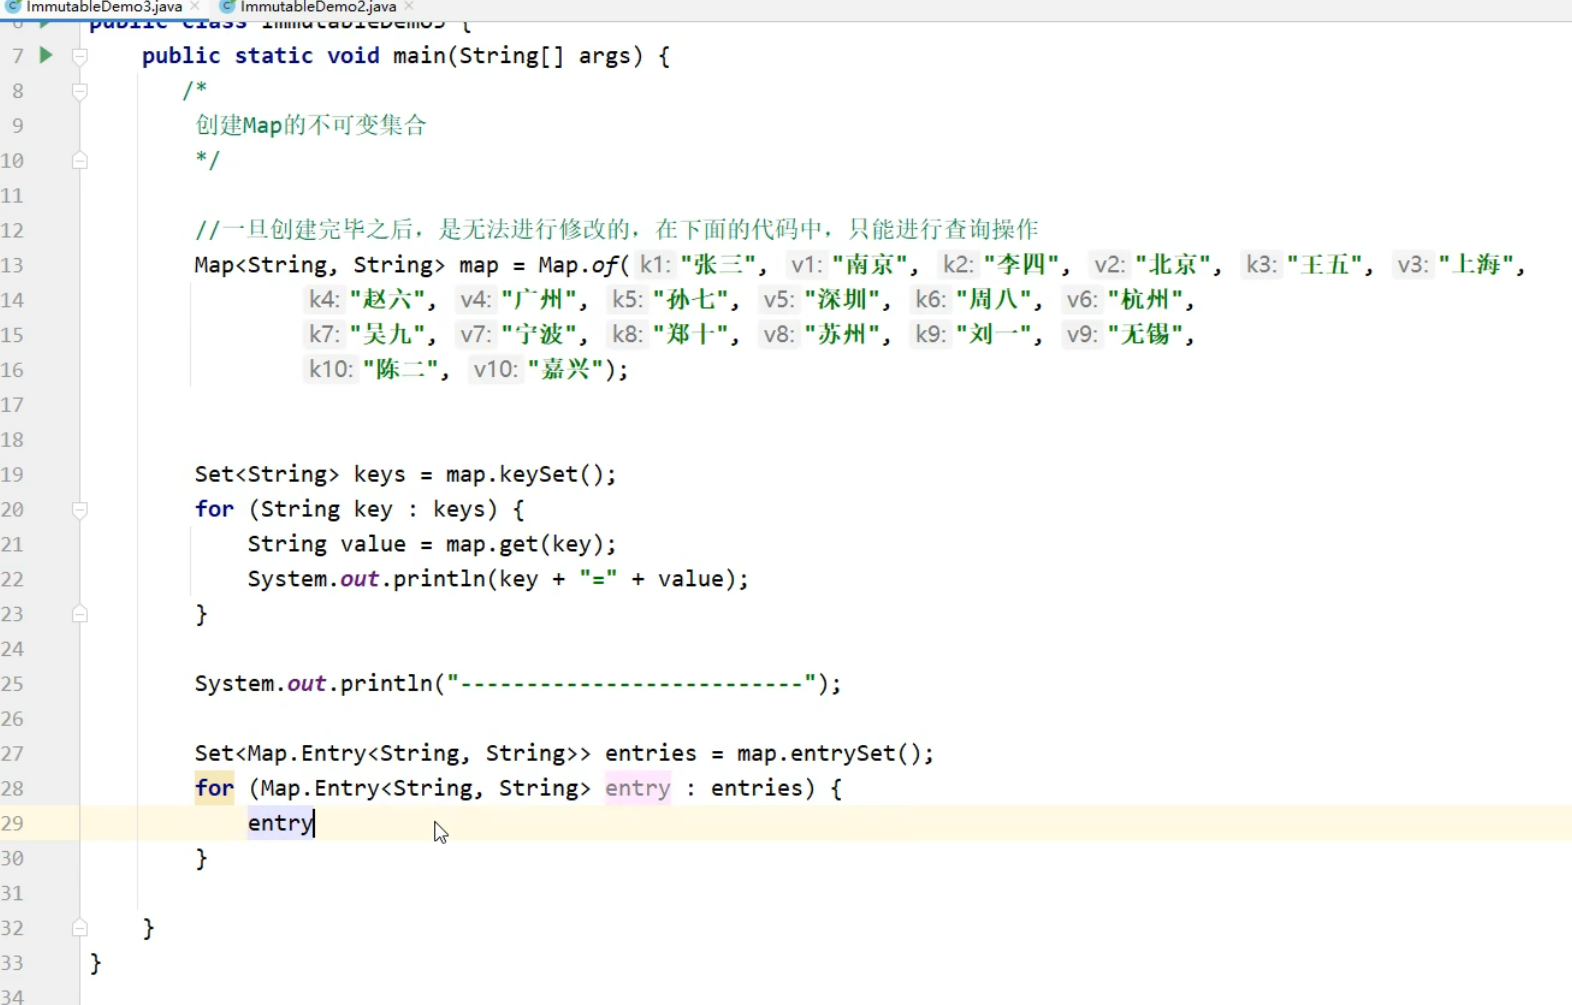This screenshot has width=1572, height=1005.
Task: Click the string "张三"
Action: 717,265
